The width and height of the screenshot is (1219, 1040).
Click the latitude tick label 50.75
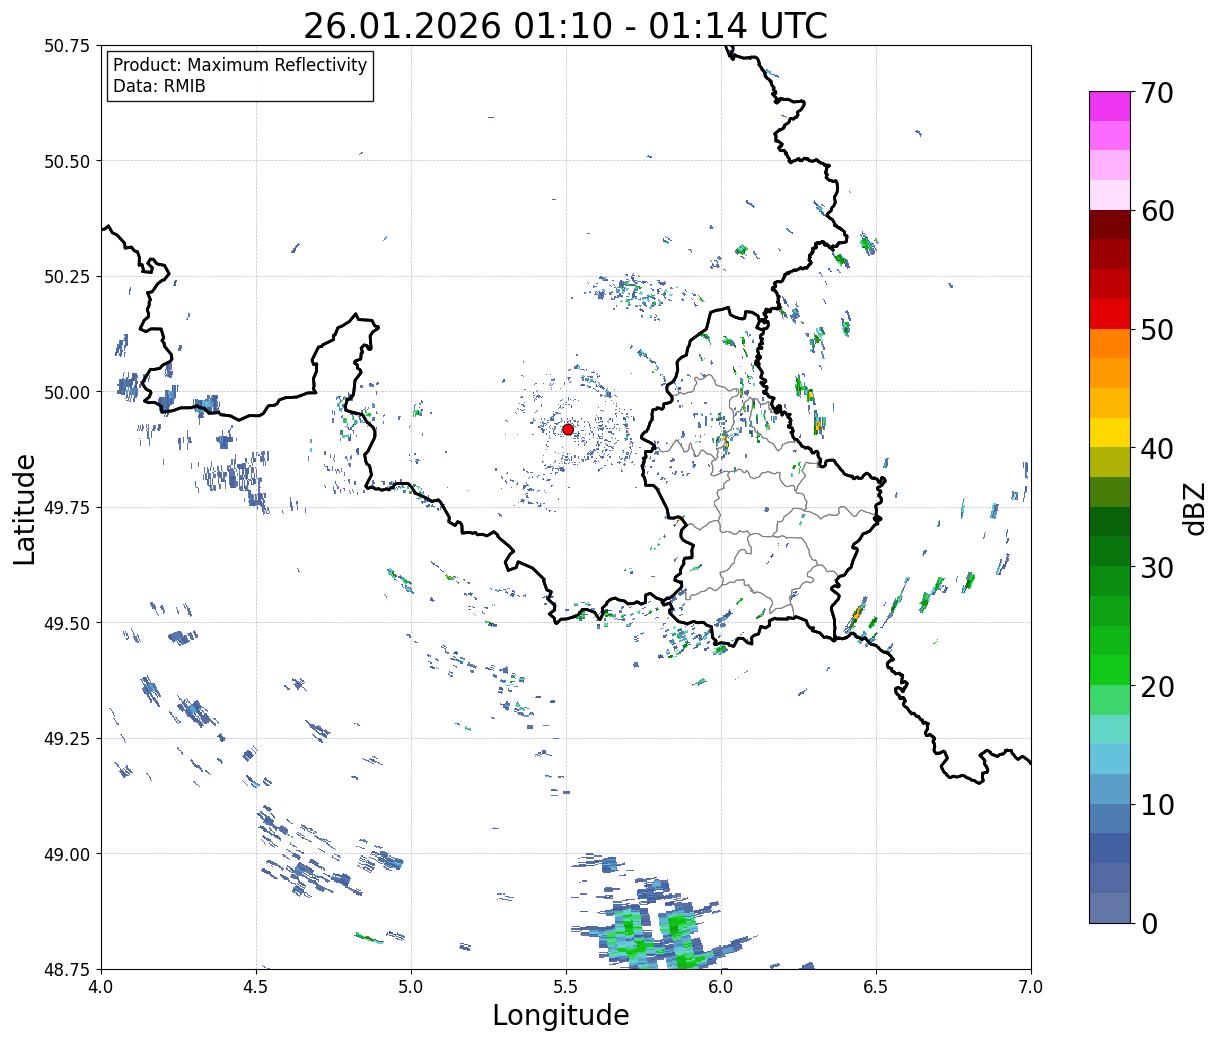(66, 46)
